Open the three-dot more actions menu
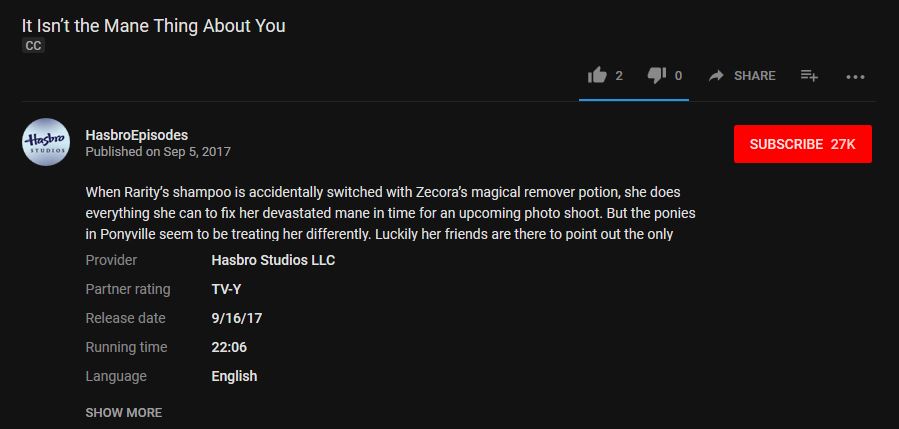899x429 pixels. point(855,76)
